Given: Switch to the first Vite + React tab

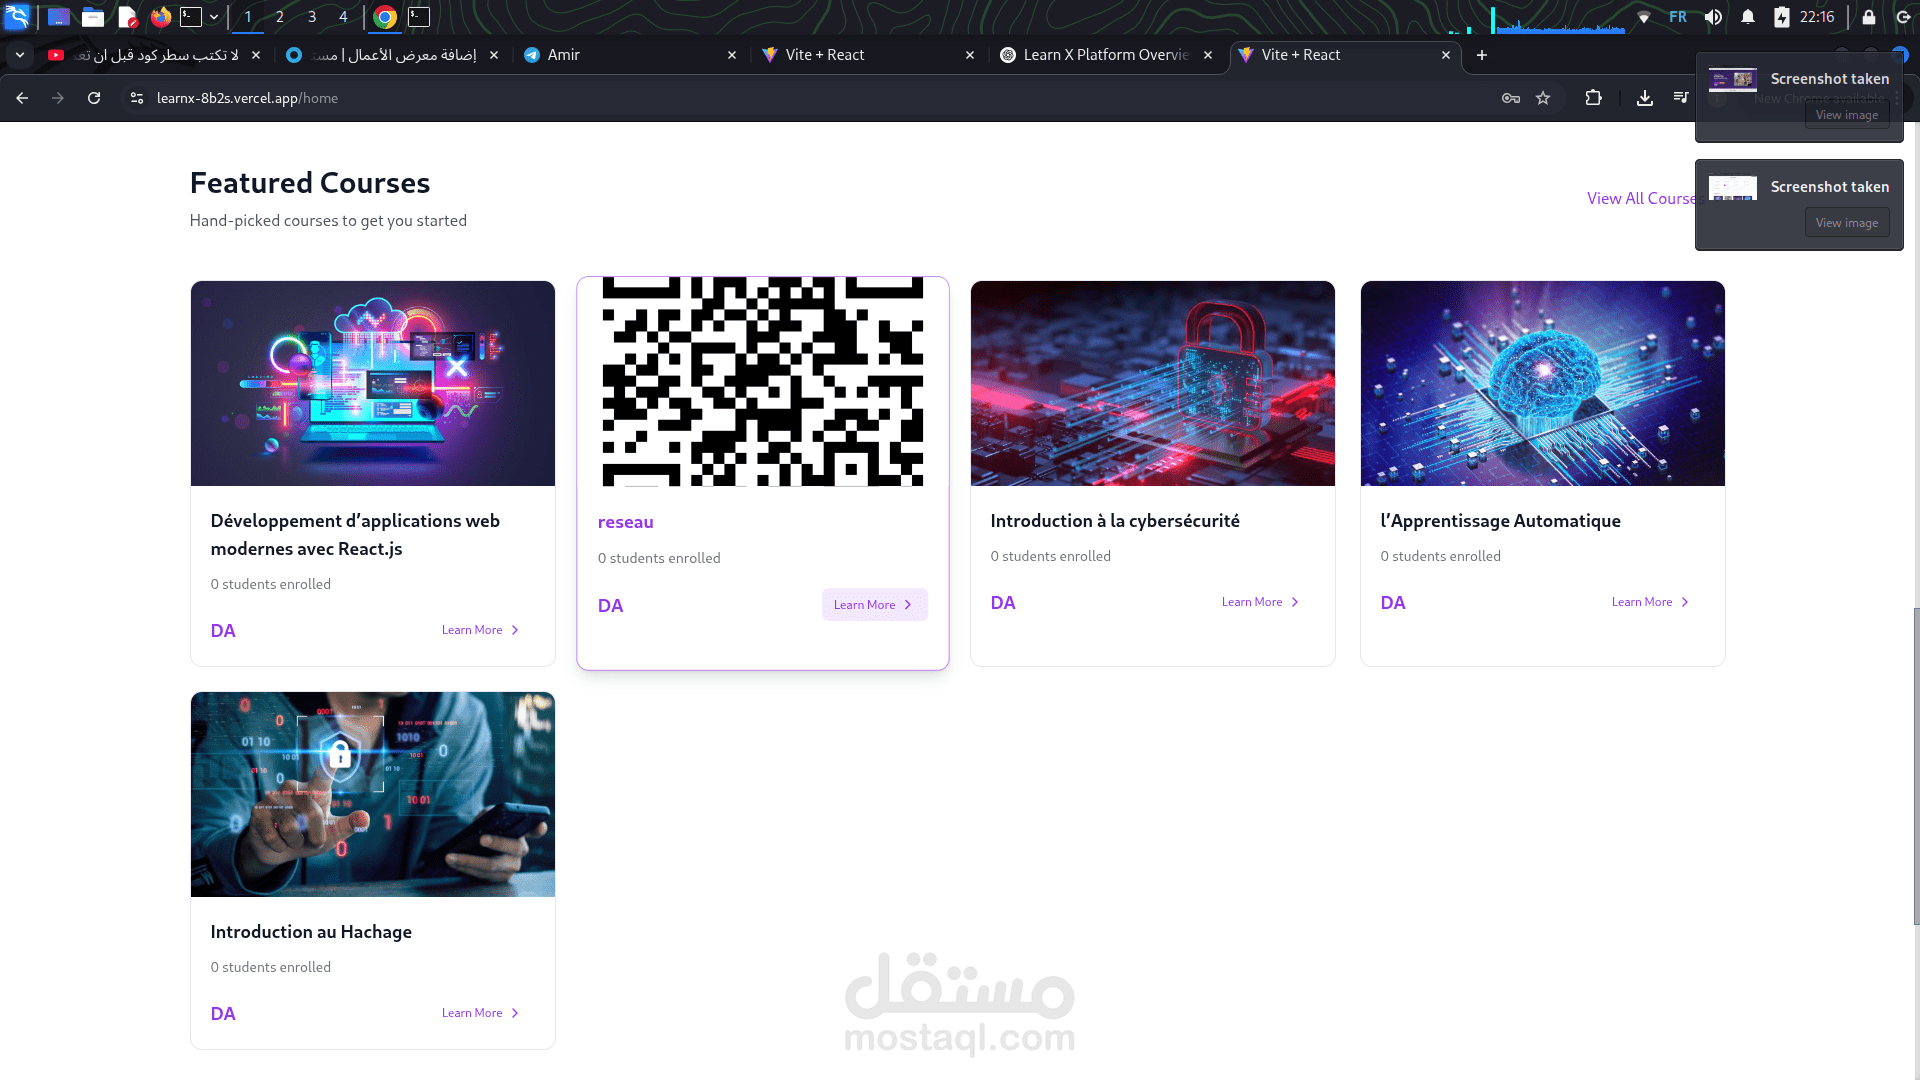Looking at the screenshot, I should click(x=868, y=55).
